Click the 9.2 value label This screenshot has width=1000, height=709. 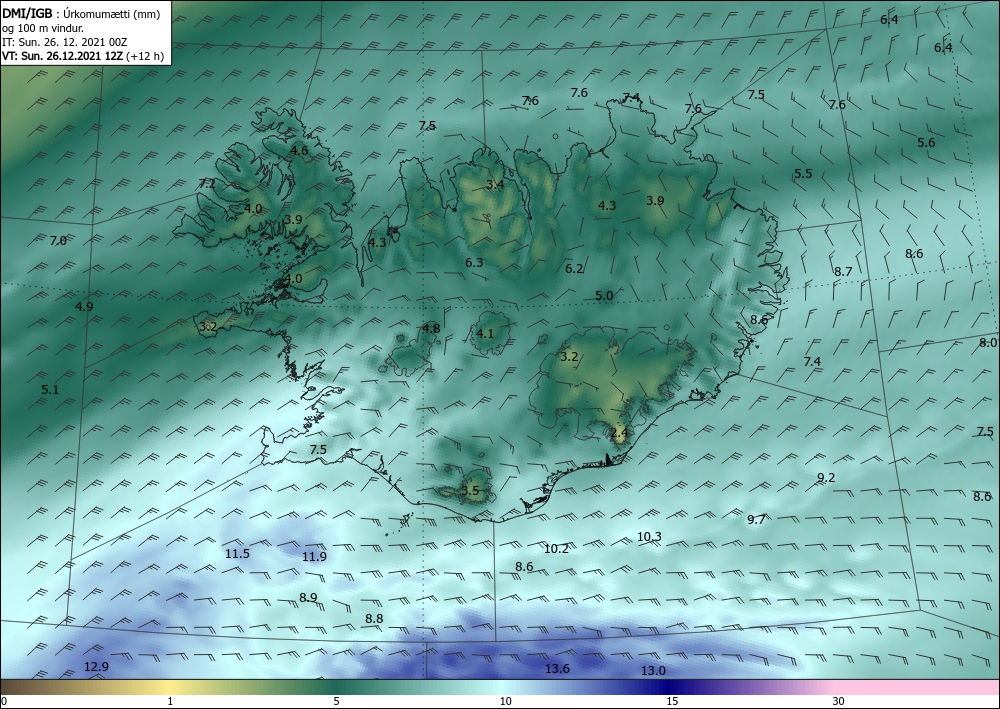click(826, 478)
